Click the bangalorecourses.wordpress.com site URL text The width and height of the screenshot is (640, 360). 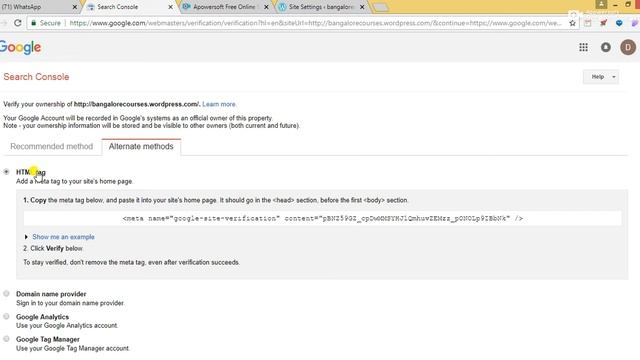point(137,104)
